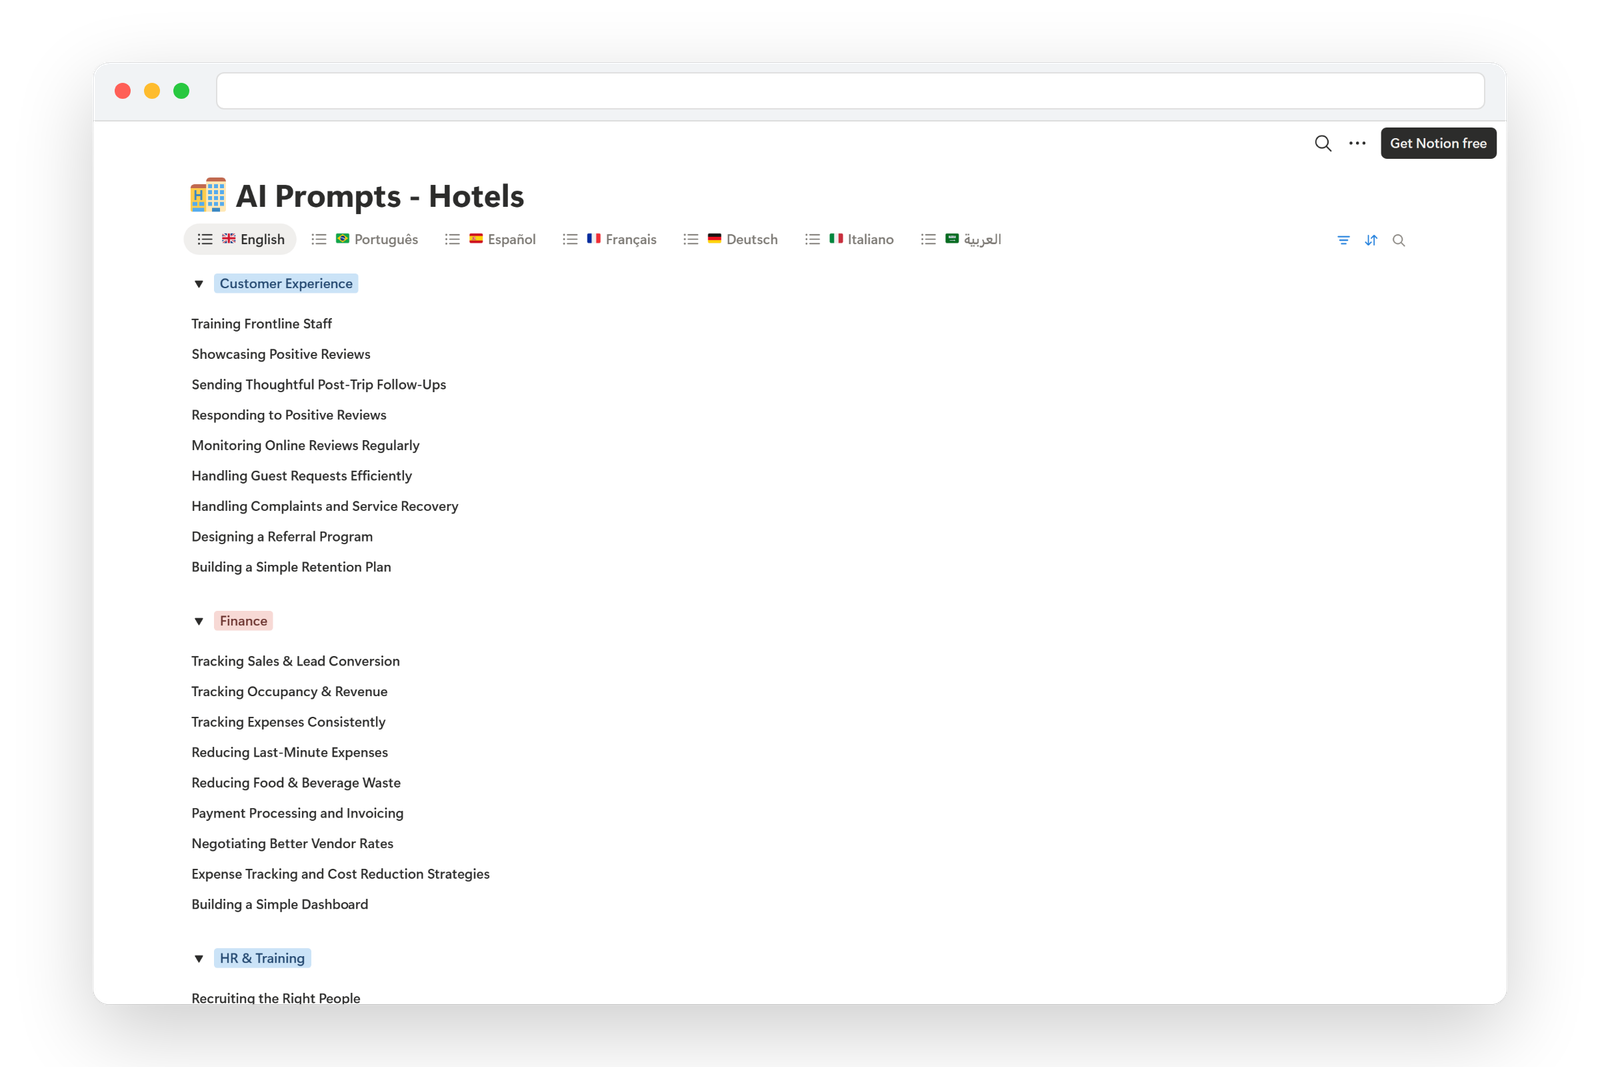Collapse the HR & Training group
Screen dimensions: 1600x1067
[199, 959]
